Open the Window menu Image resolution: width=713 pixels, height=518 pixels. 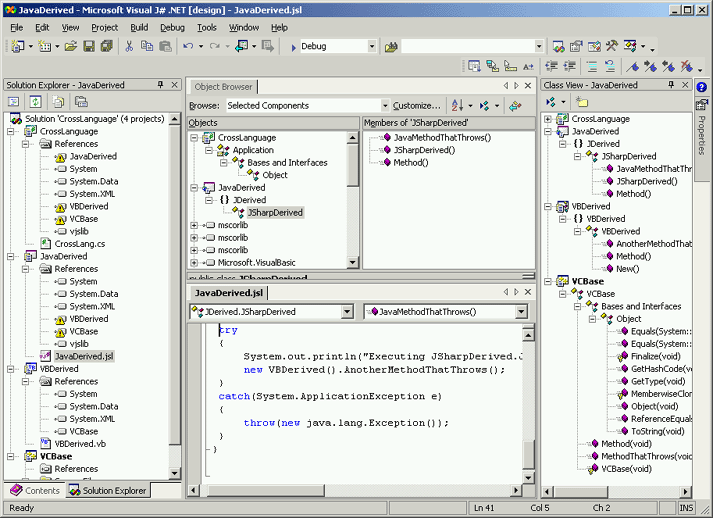pos(244,28)
